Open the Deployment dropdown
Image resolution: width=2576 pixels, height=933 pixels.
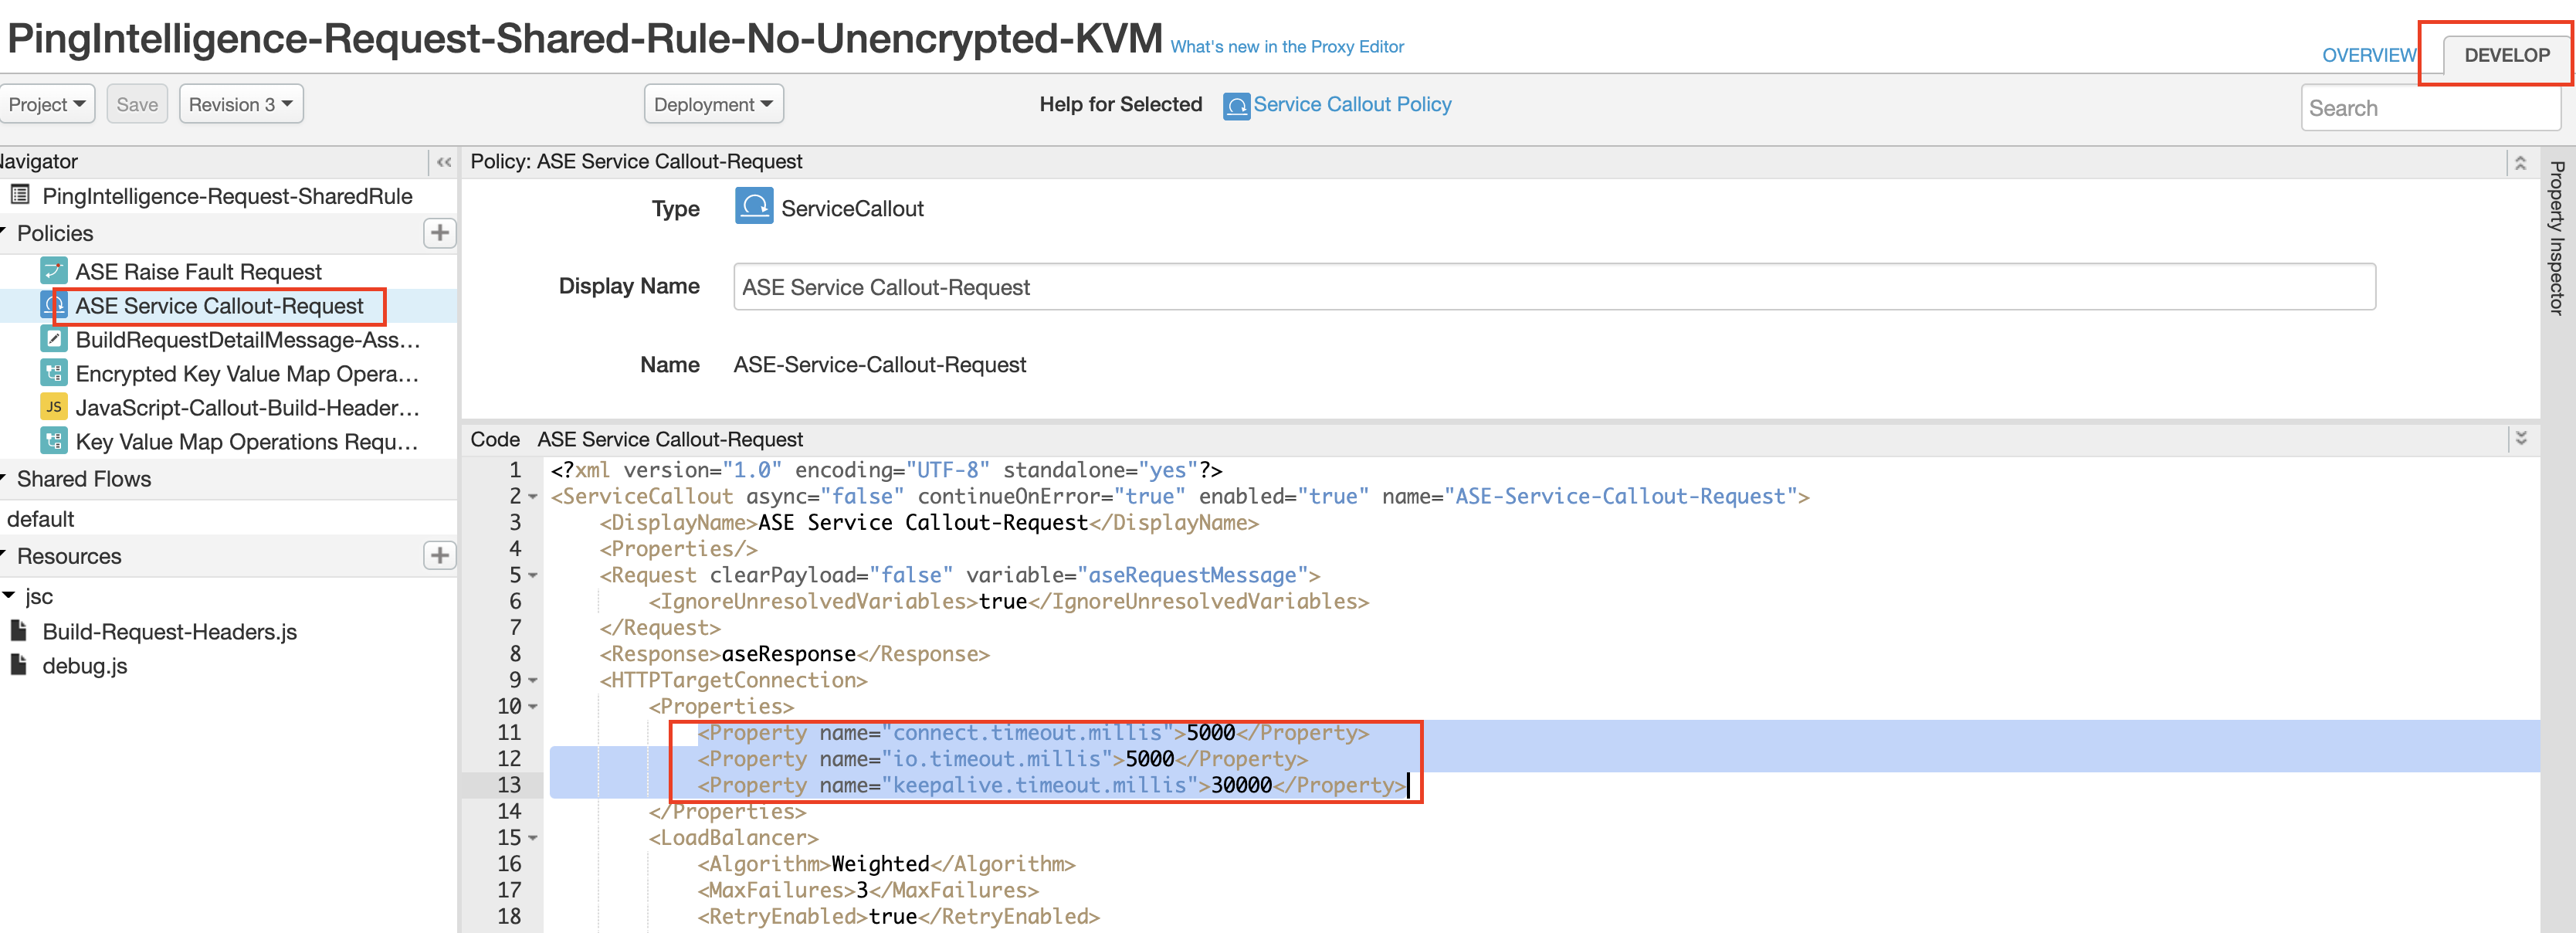click(710, 103)
